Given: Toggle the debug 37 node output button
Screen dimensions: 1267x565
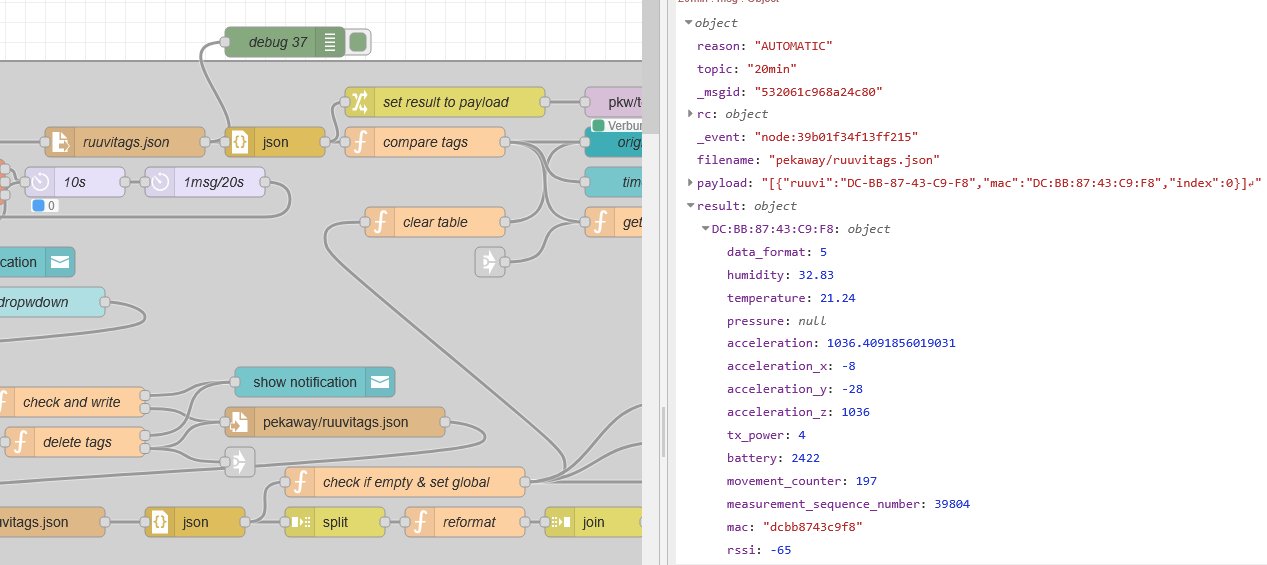Looking at the screenshot, I should click(358, 42).
